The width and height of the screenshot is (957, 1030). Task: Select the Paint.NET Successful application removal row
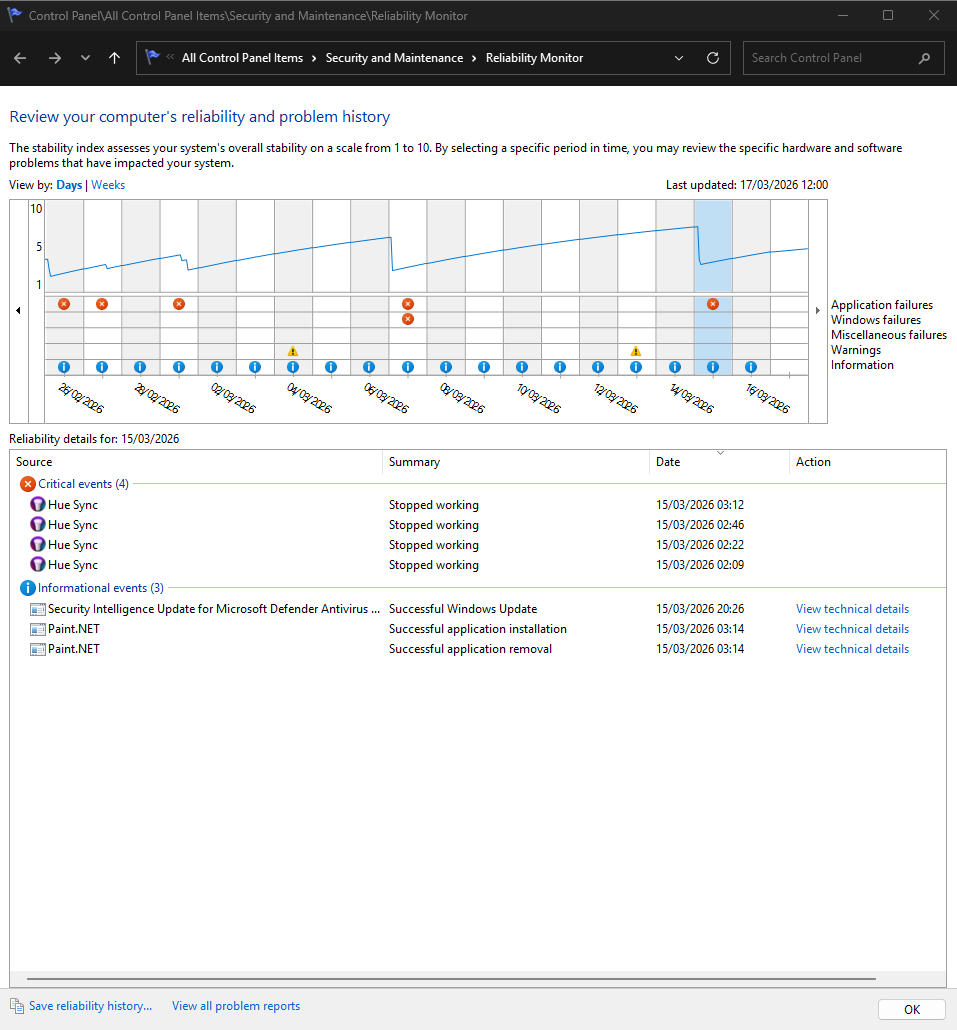click(x=478, y=648)
